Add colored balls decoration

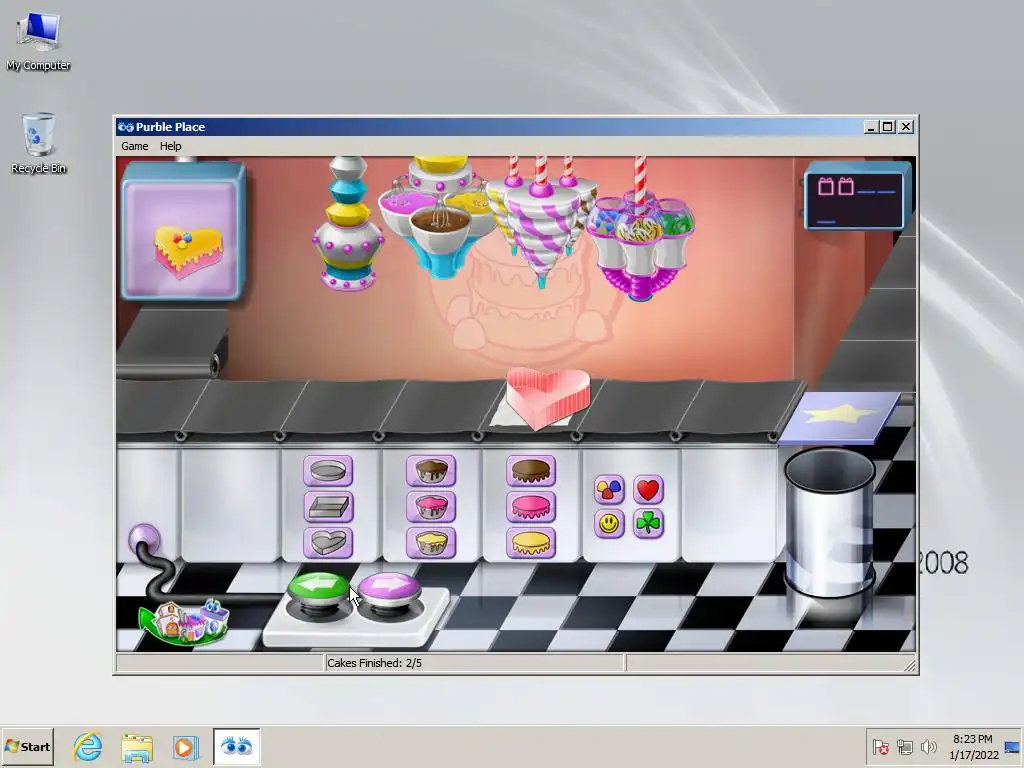click(x=609, y=490)
